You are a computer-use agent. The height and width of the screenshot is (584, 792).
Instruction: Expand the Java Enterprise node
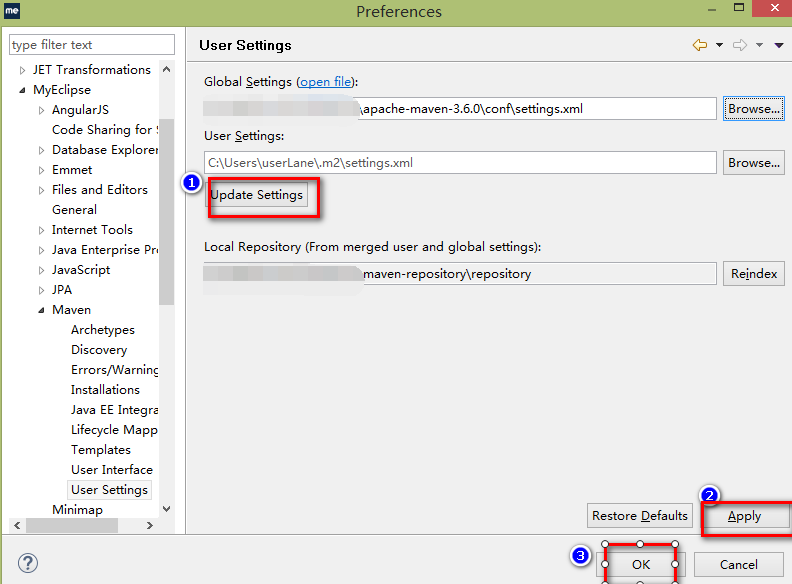pos(41,250)
